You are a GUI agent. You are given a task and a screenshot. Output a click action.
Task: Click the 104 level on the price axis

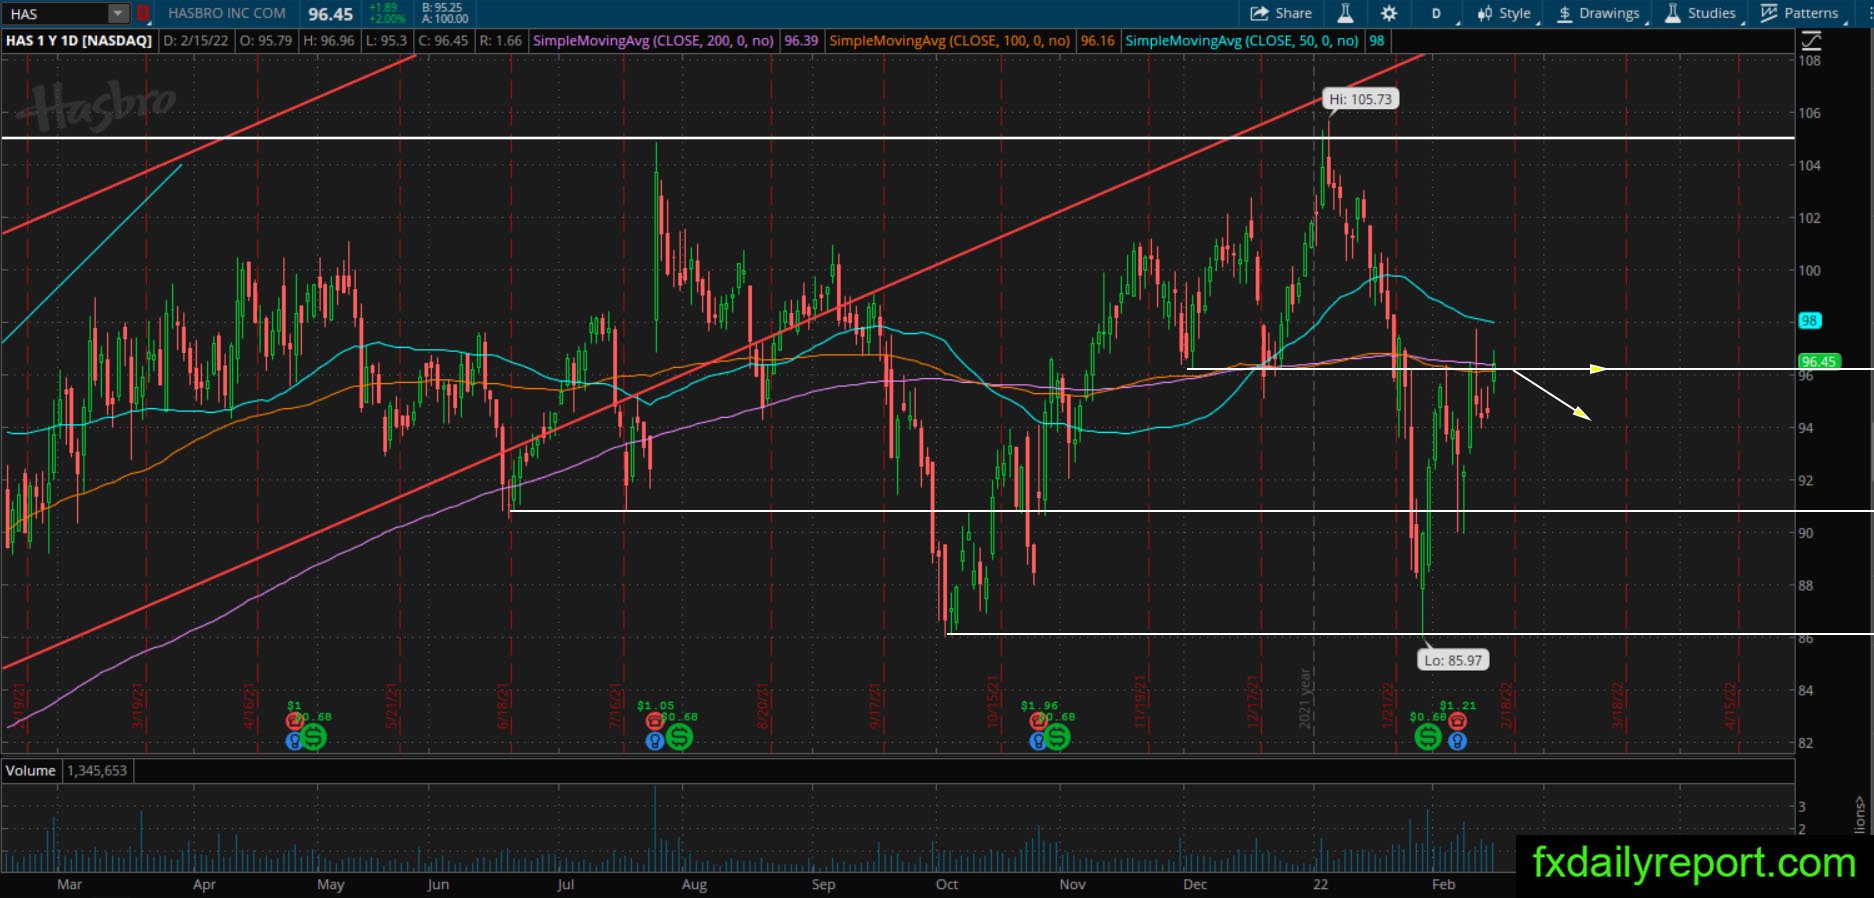(x=1810, y=165)
